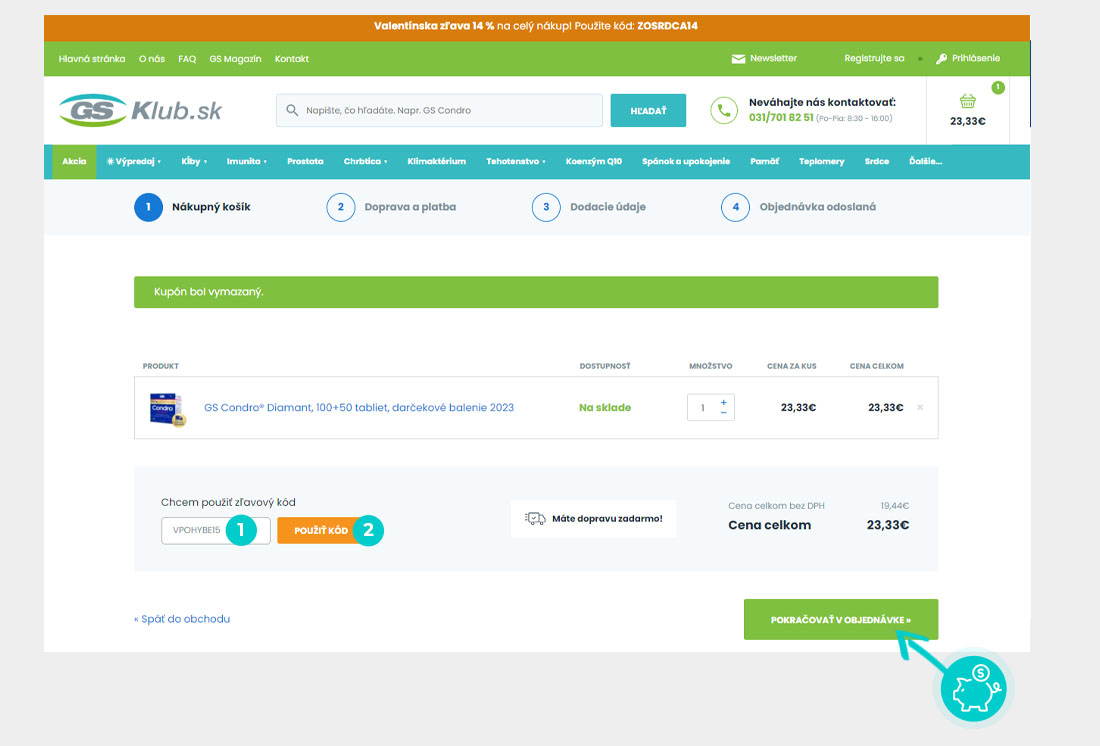Click POKRAČOVAŤ V OBJEDNÁVKE button
This screenshot has width=1100, height=746.
tap(840, 620)
